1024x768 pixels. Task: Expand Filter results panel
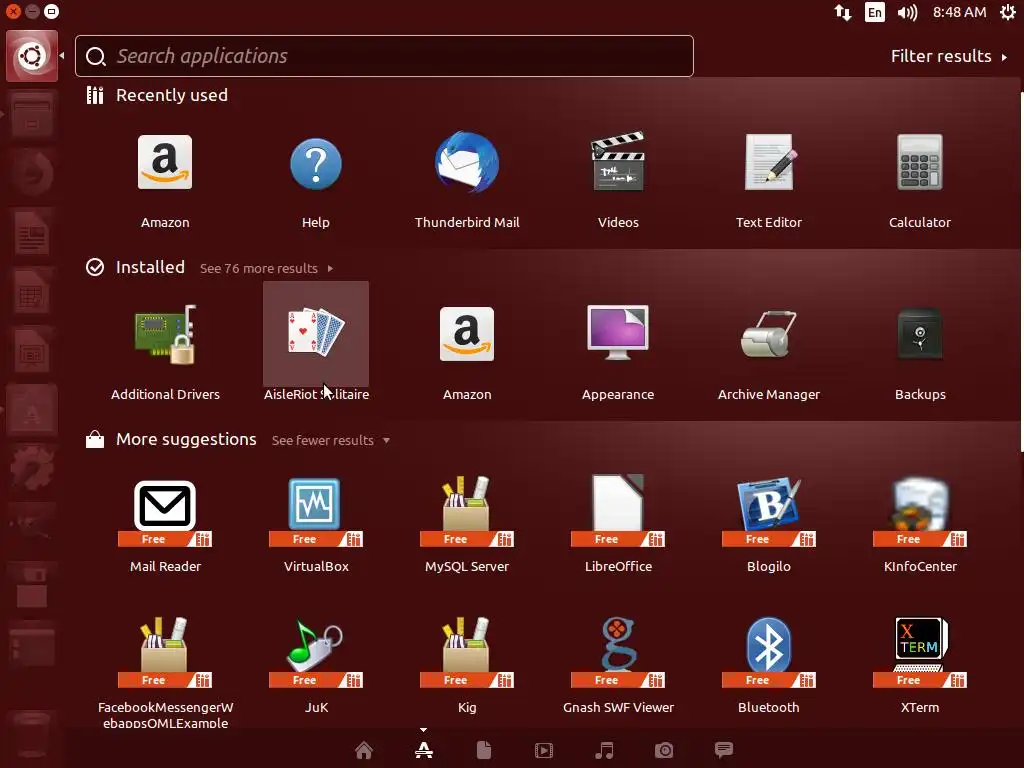click(x=949, y=56)
